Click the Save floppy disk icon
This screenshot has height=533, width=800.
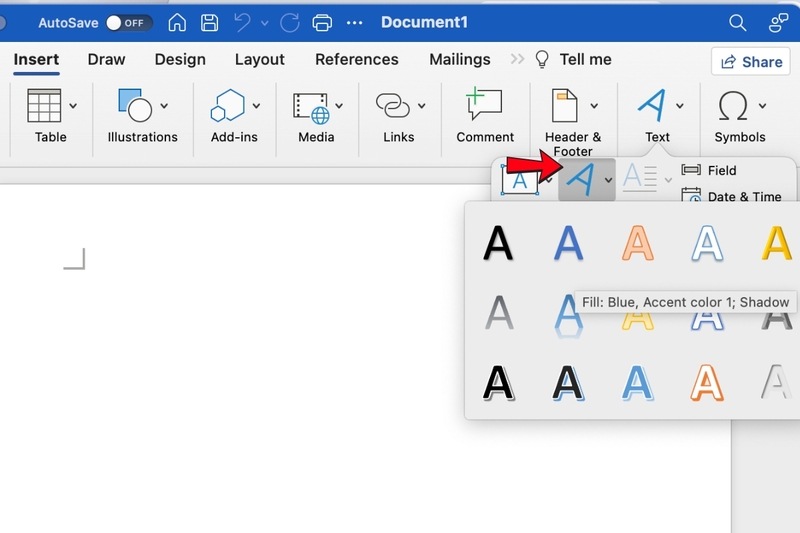pos(209,22)
